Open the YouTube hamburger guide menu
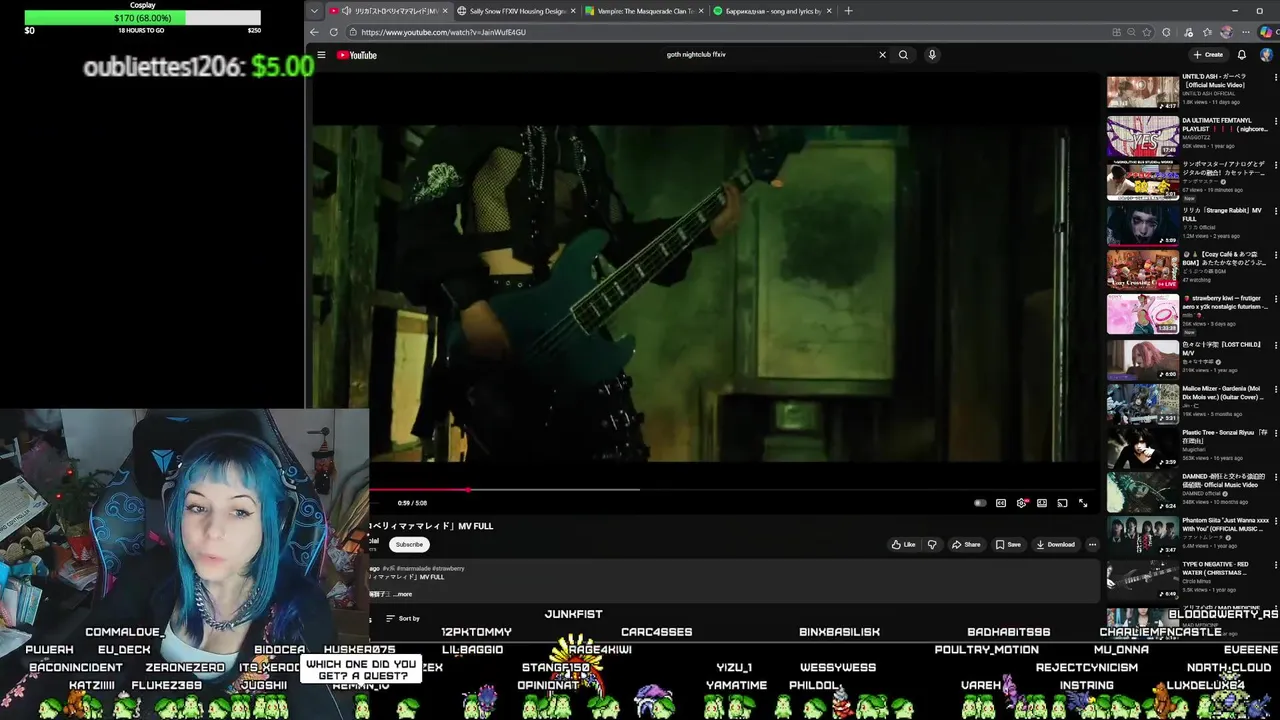Screen dimensions: 1280x720 (321, 55)
